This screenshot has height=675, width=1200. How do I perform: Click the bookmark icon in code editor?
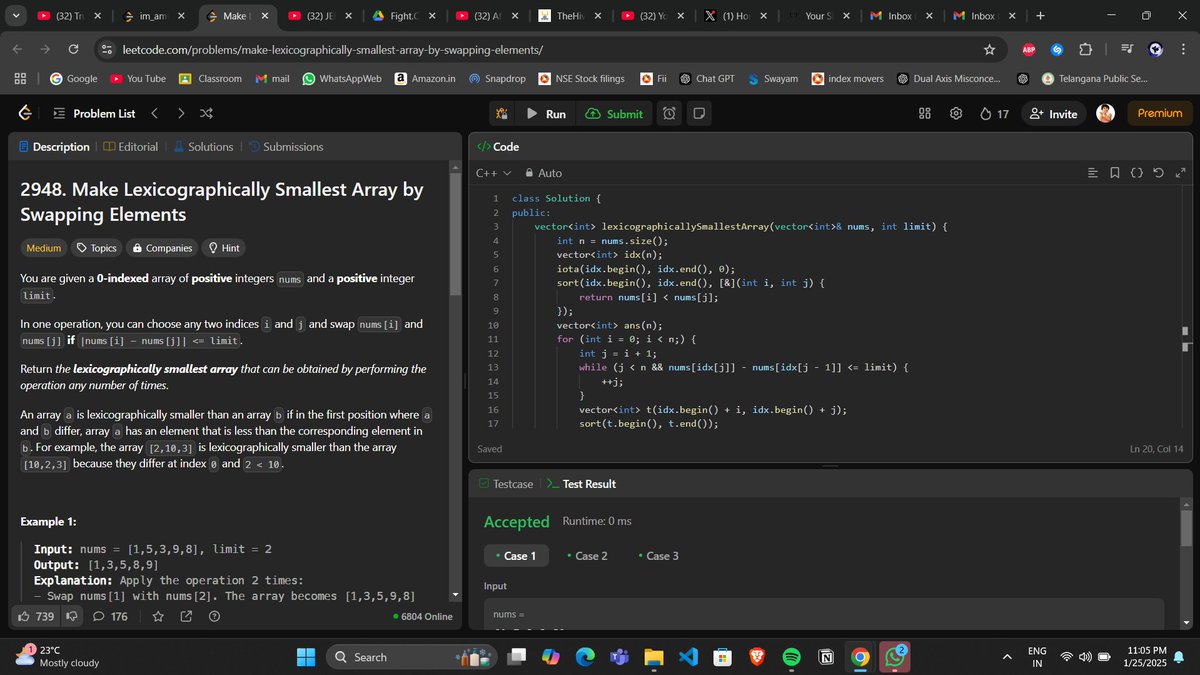click(1115, 173)
